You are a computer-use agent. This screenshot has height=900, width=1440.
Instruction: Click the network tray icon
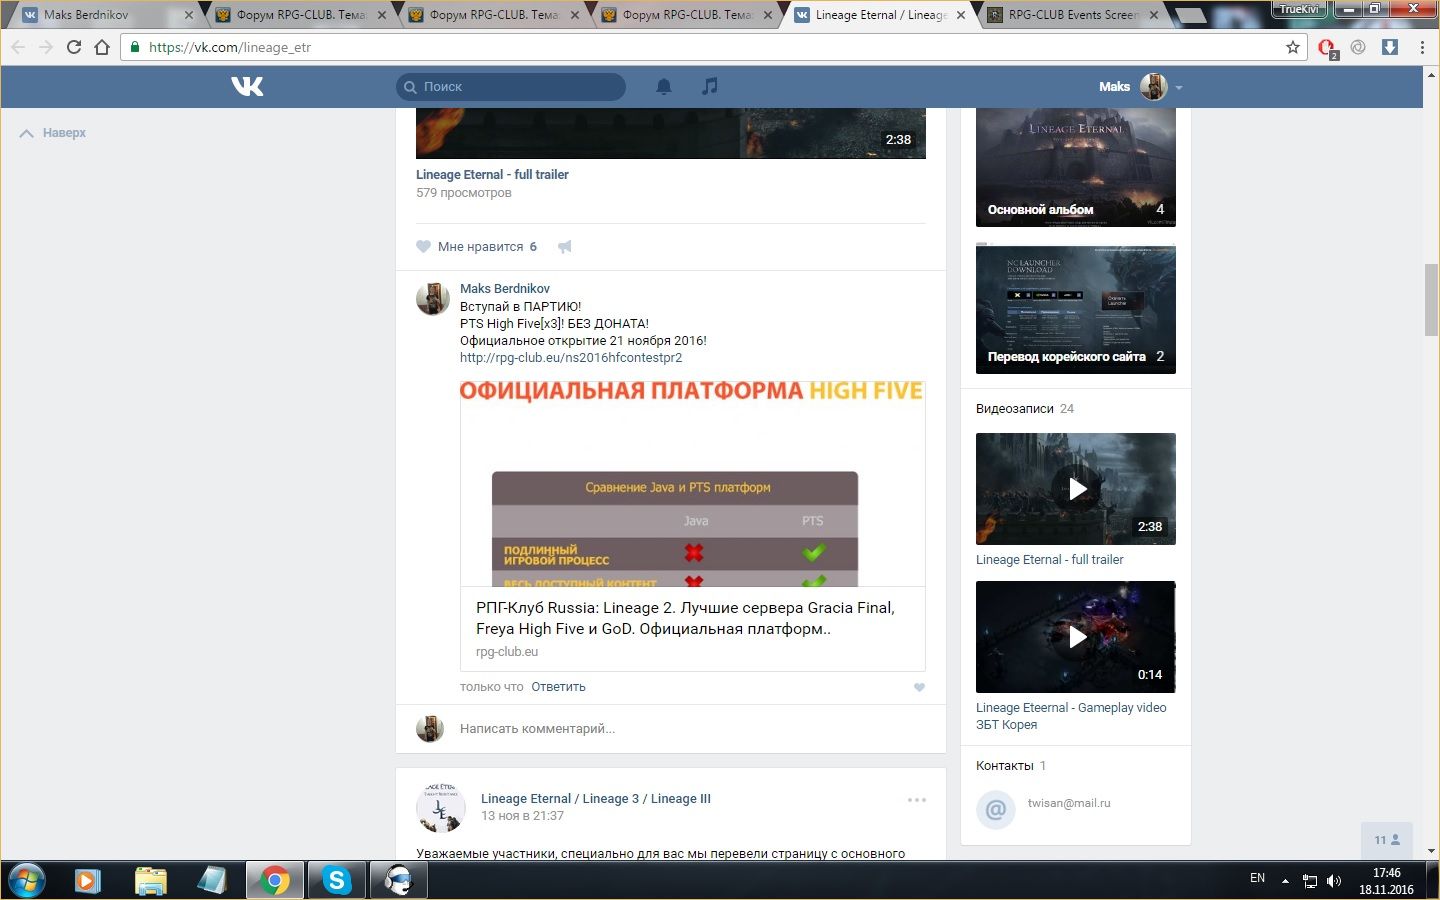1310,881
